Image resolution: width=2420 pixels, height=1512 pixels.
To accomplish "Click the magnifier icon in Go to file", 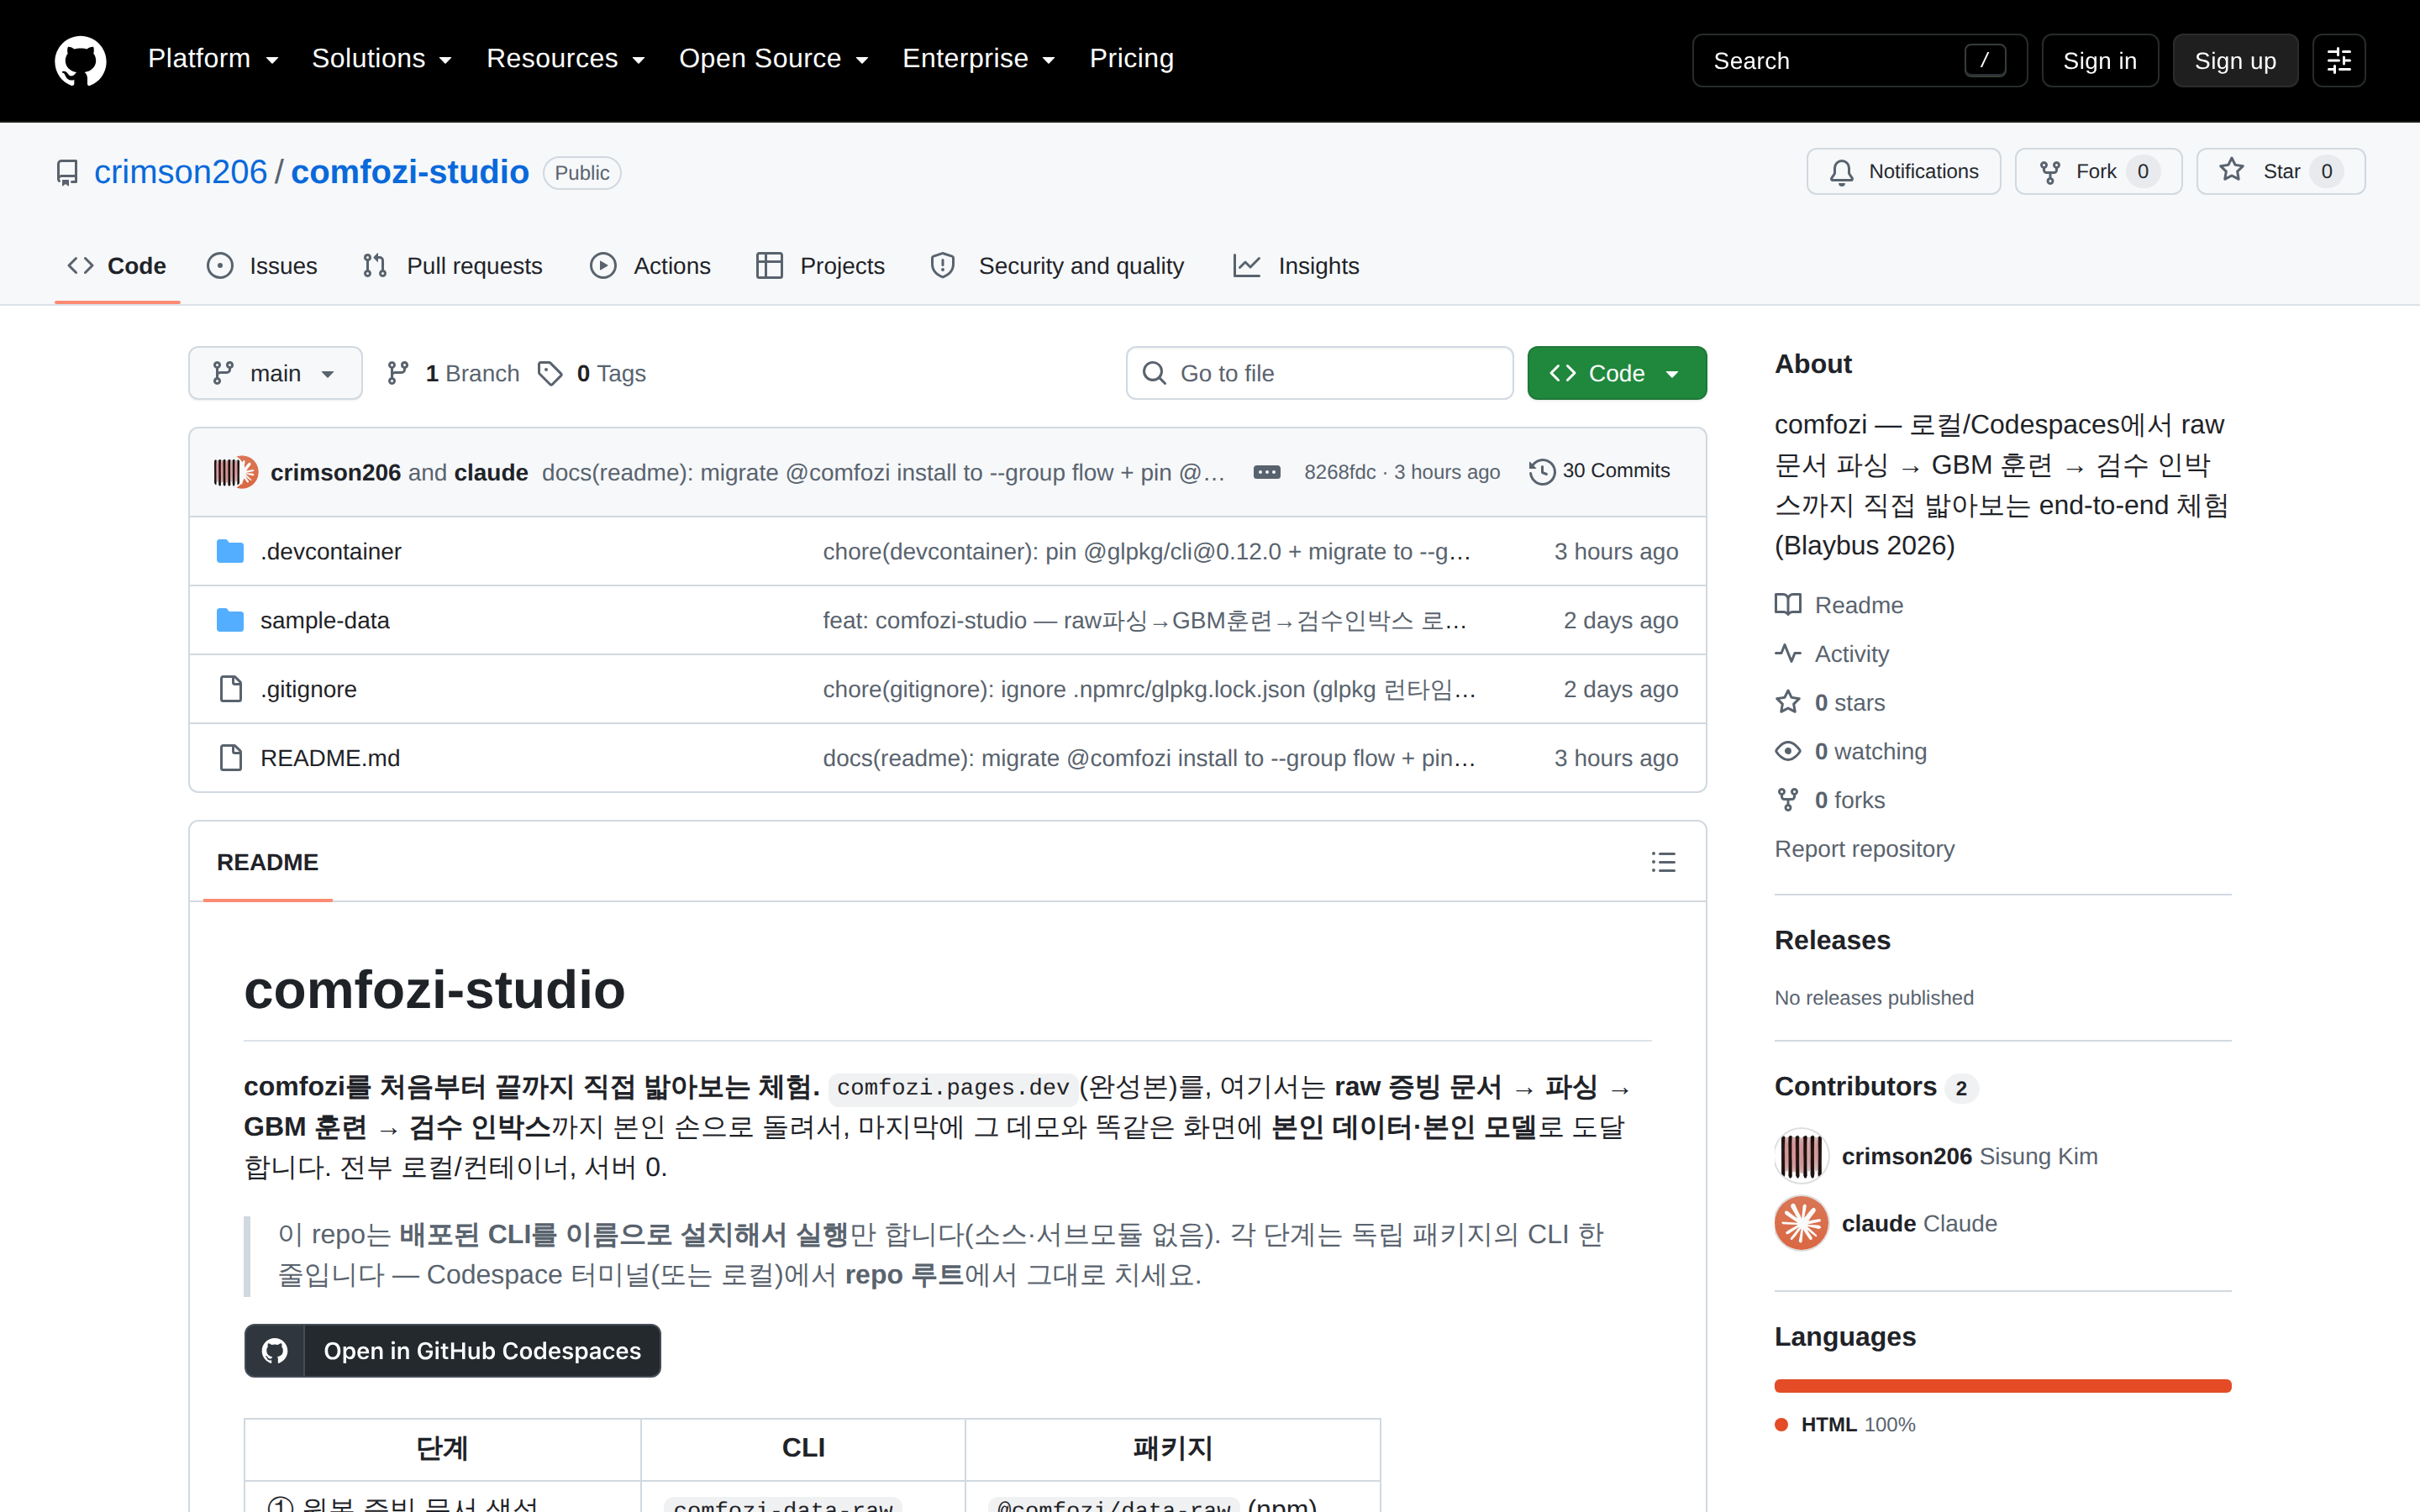I will 1154,373.
